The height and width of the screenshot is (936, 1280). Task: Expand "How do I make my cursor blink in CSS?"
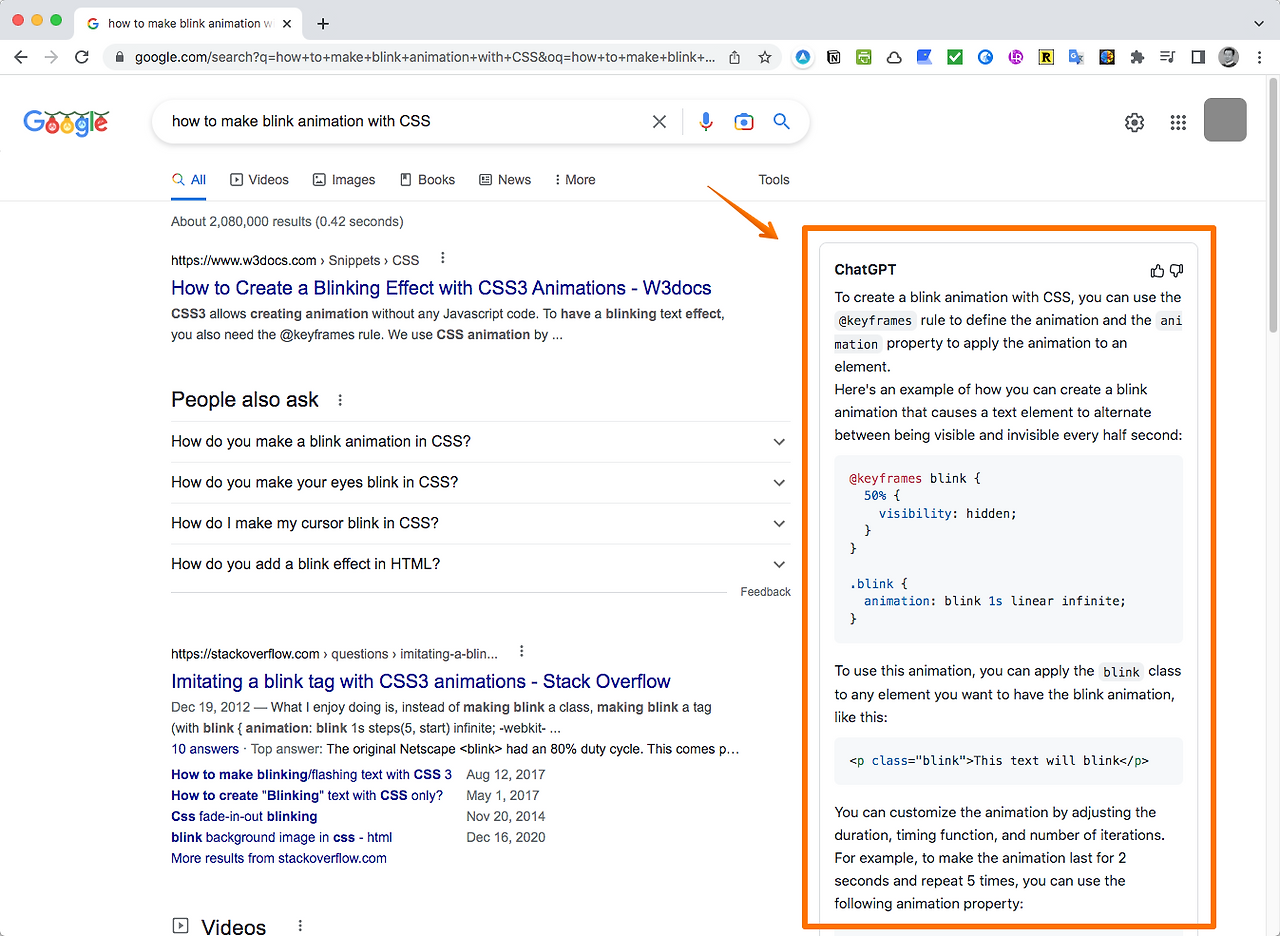pos(481,523)
